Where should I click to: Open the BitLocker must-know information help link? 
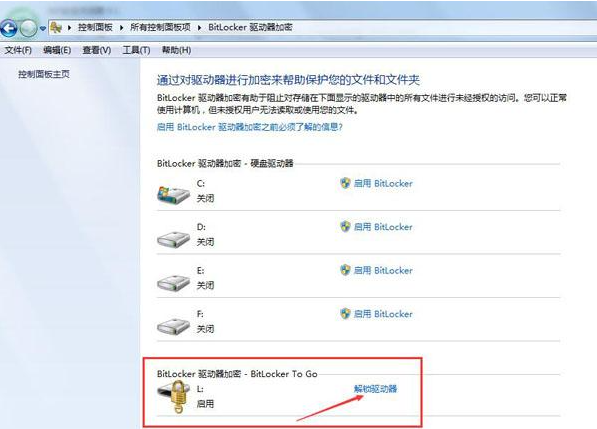point(250,127)
